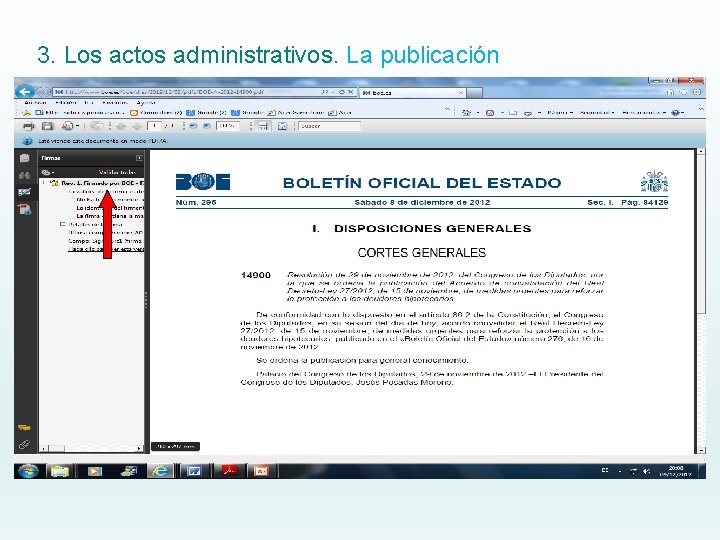This screenshot has height=540, width=720.
Task: Click the print icon in IE command bar
Action: click(x=528, y=112)
